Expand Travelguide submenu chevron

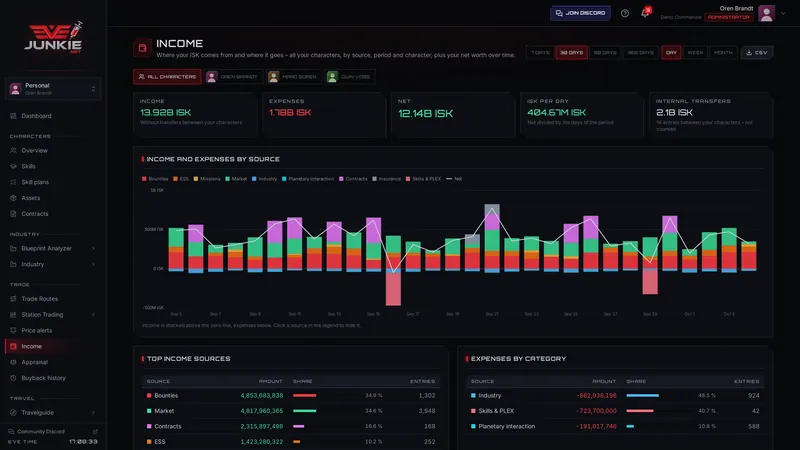point(93,413)
